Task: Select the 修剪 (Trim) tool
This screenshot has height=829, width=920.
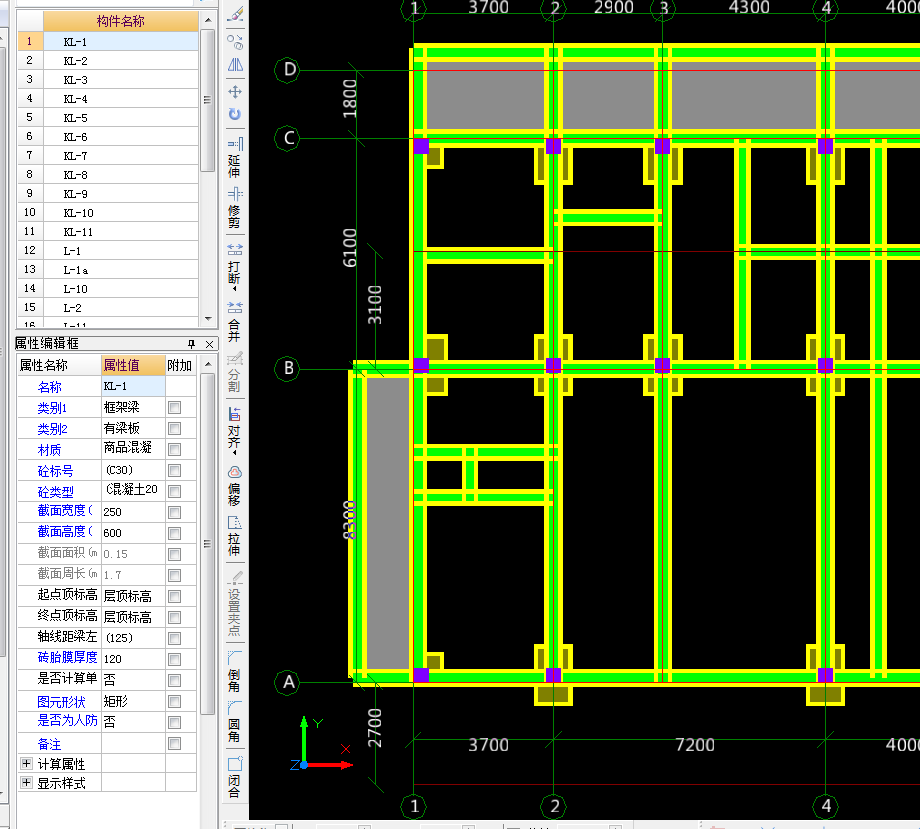Action: 235,208
